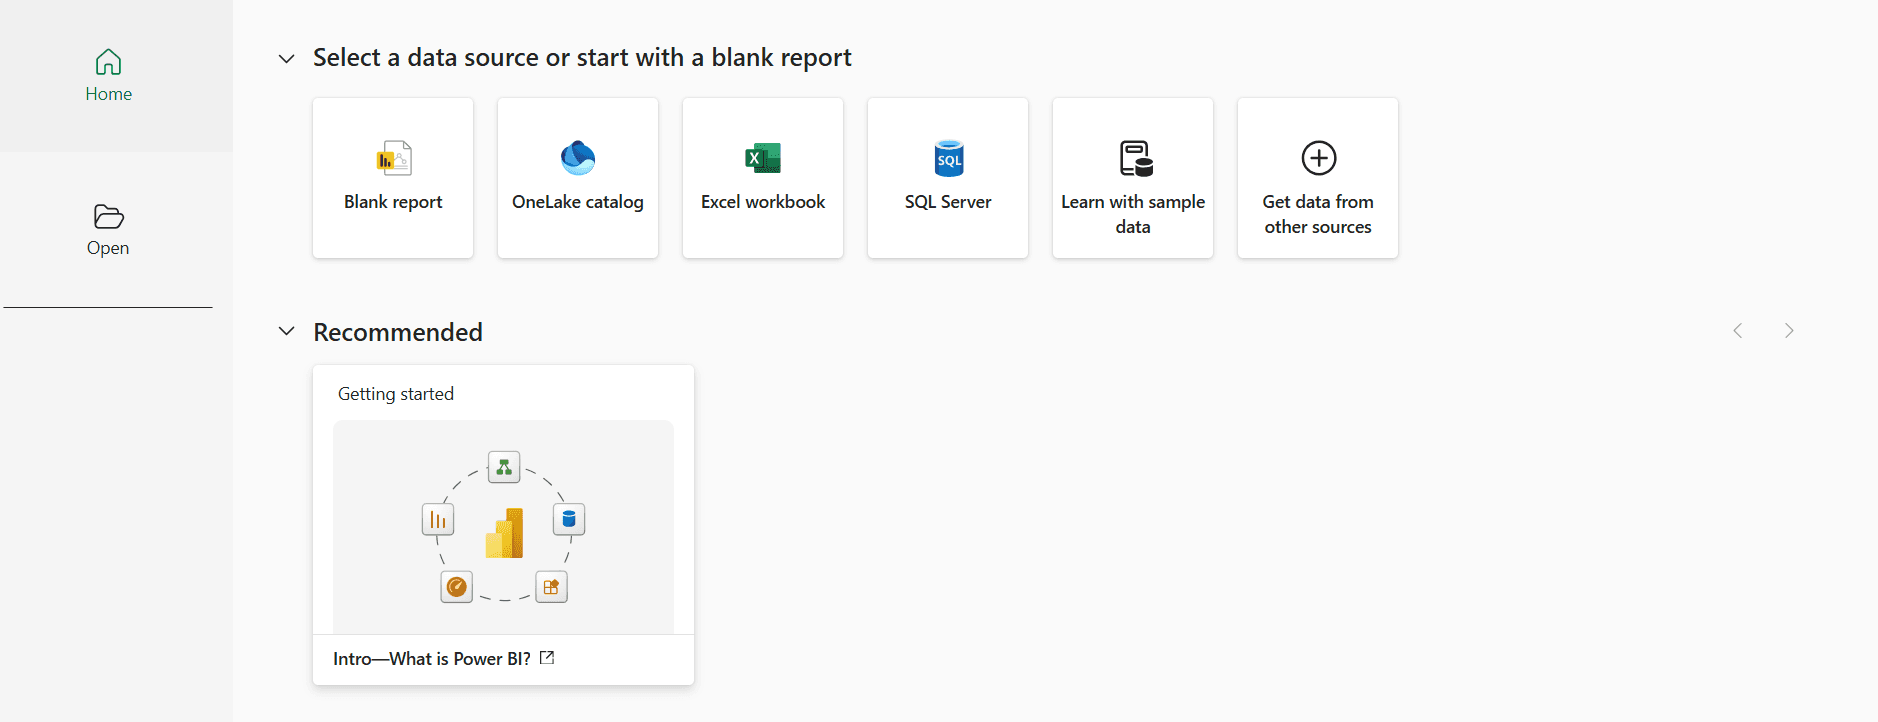Go to the previous recommended items page
The height and width of the screenshot is (722, 1878).
1738,331
